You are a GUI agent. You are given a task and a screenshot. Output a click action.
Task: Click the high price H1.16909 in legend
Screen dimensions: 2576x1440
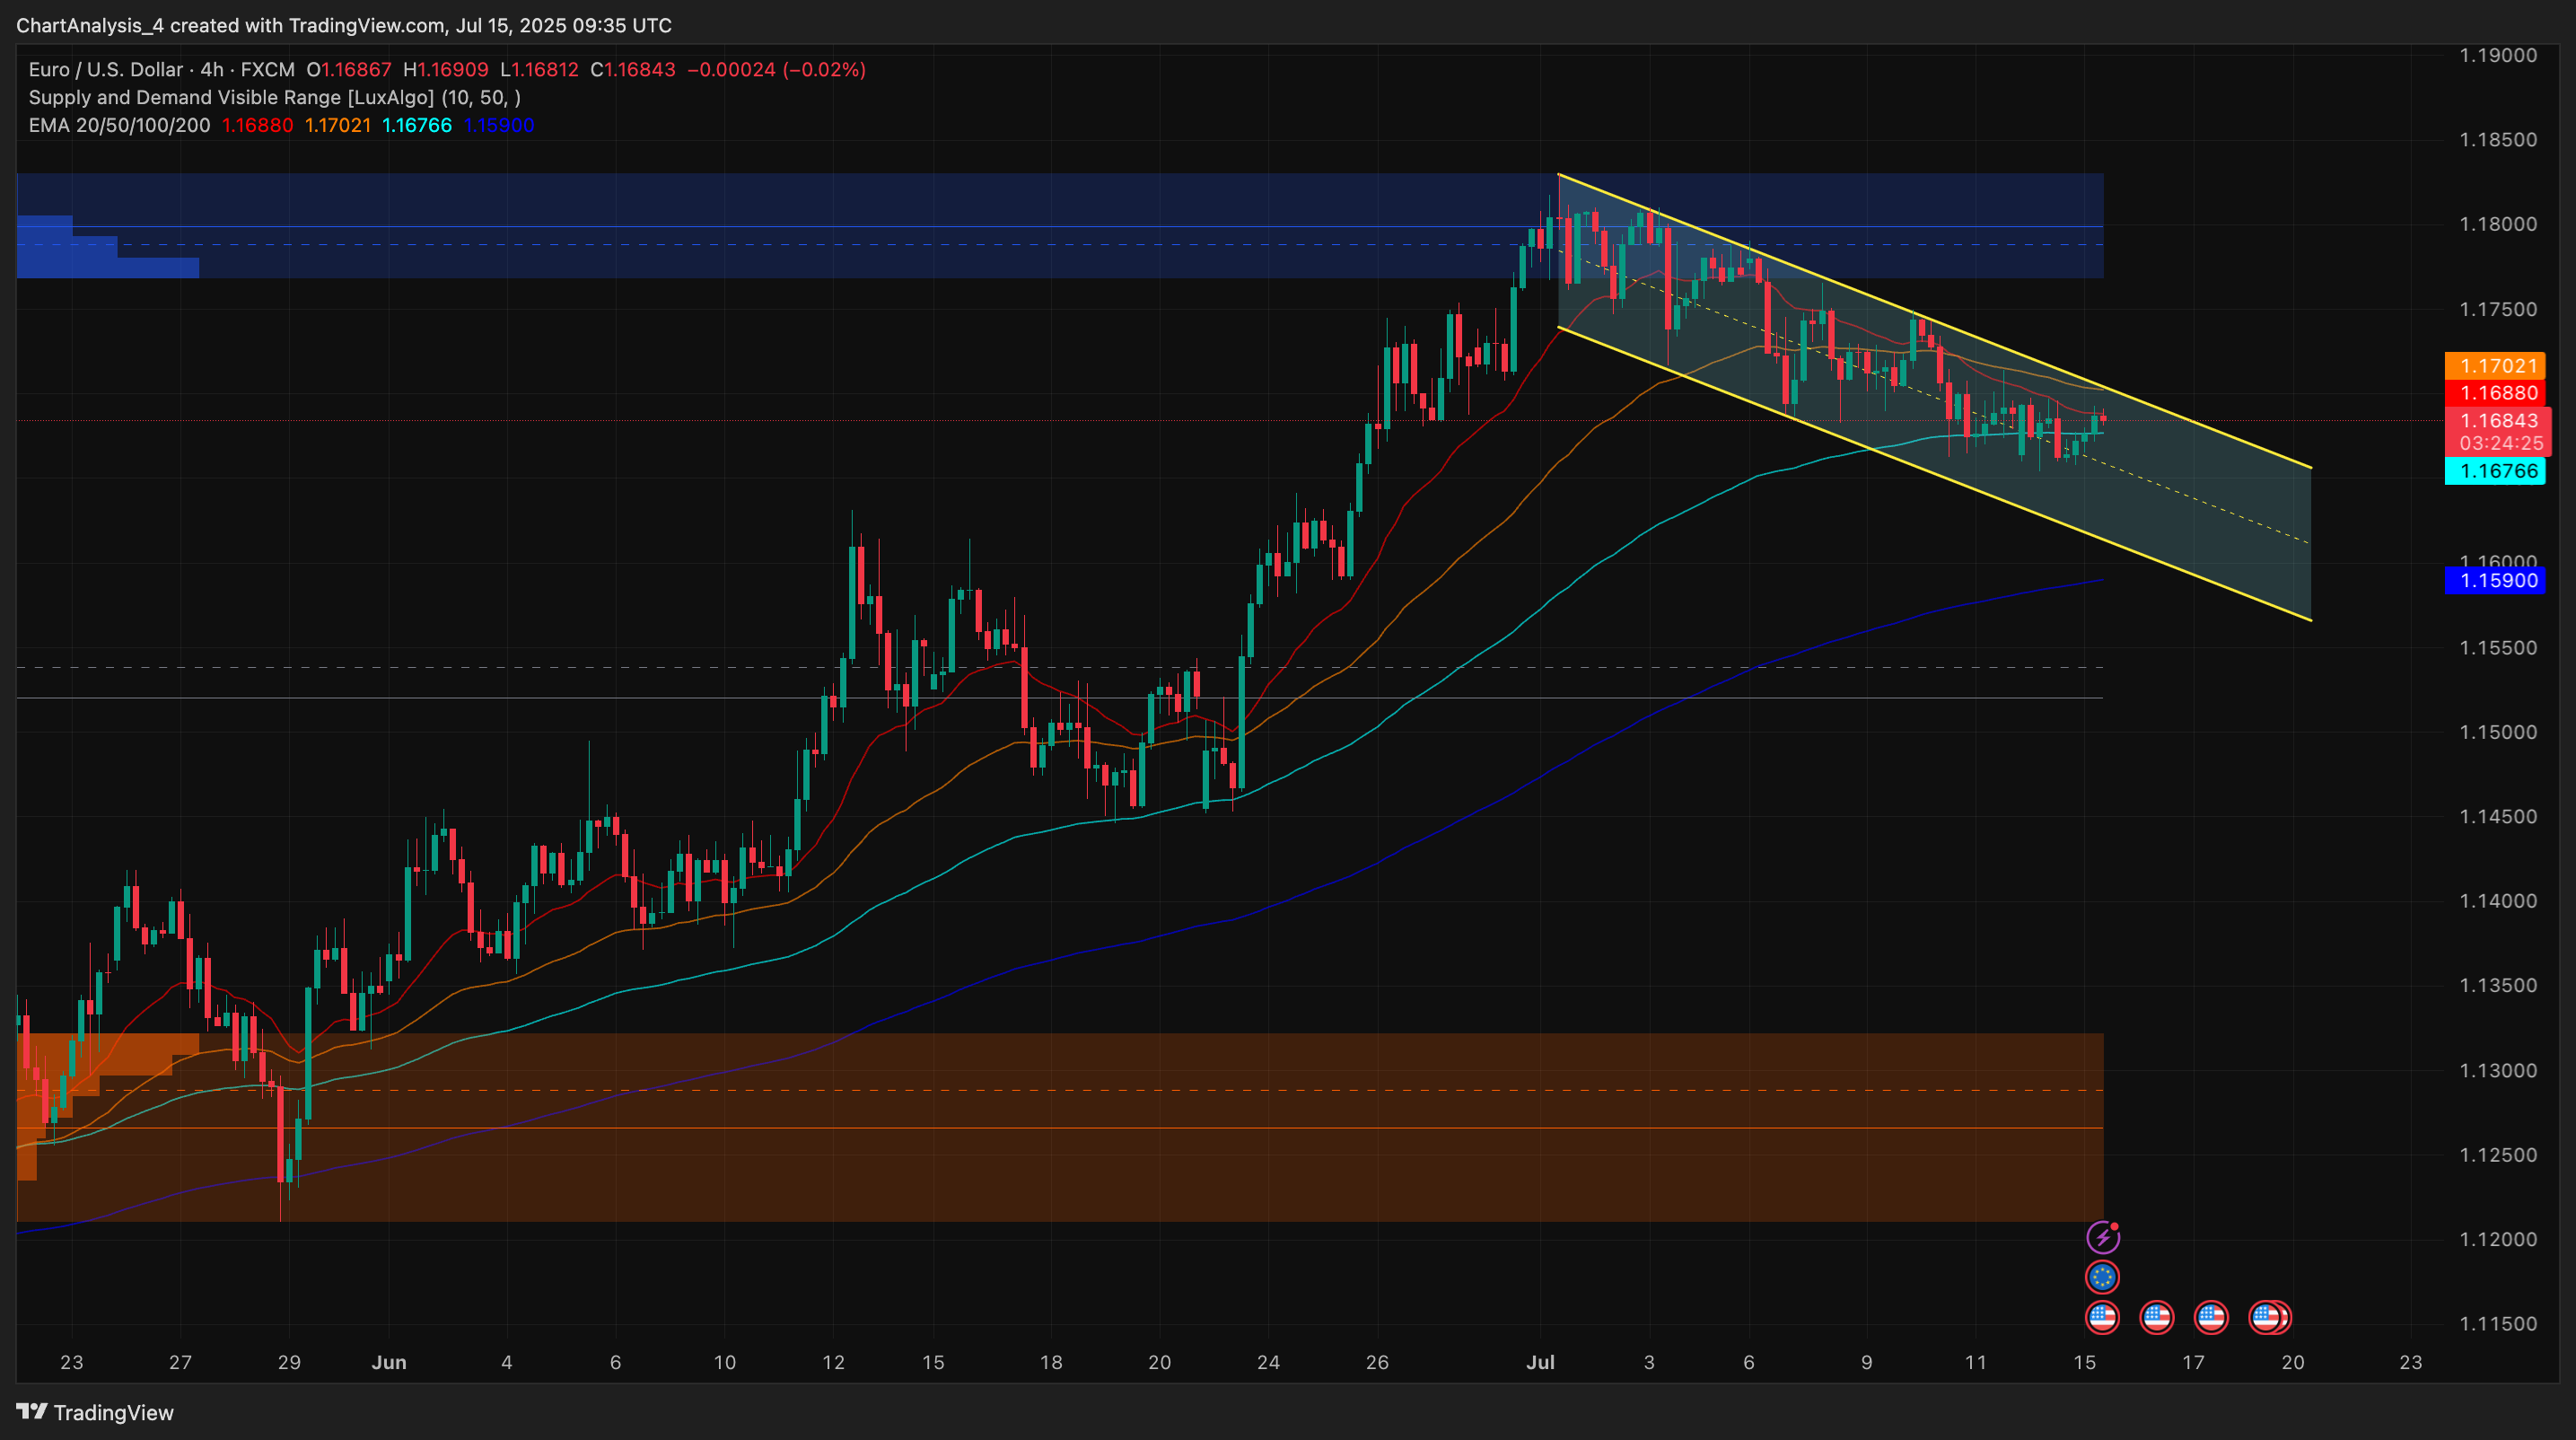click(x=446, y=70)
